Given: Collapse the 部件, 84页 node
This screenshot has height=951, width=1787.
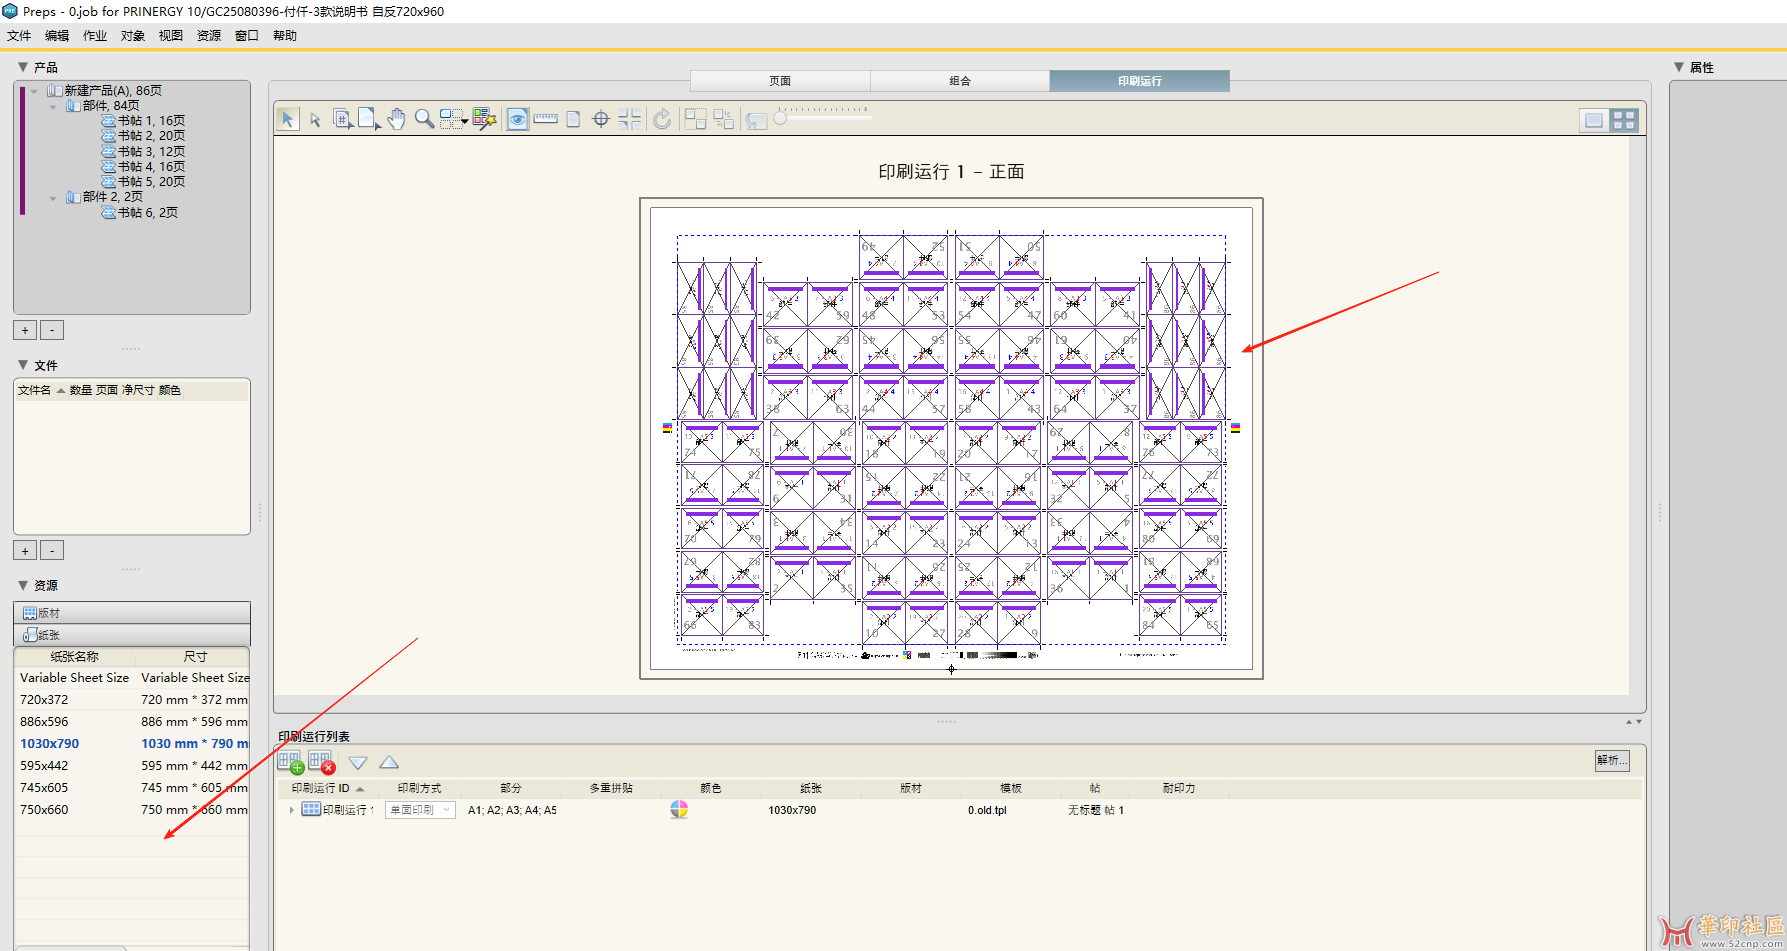Looking at the screenshot, I should point(53,106).
